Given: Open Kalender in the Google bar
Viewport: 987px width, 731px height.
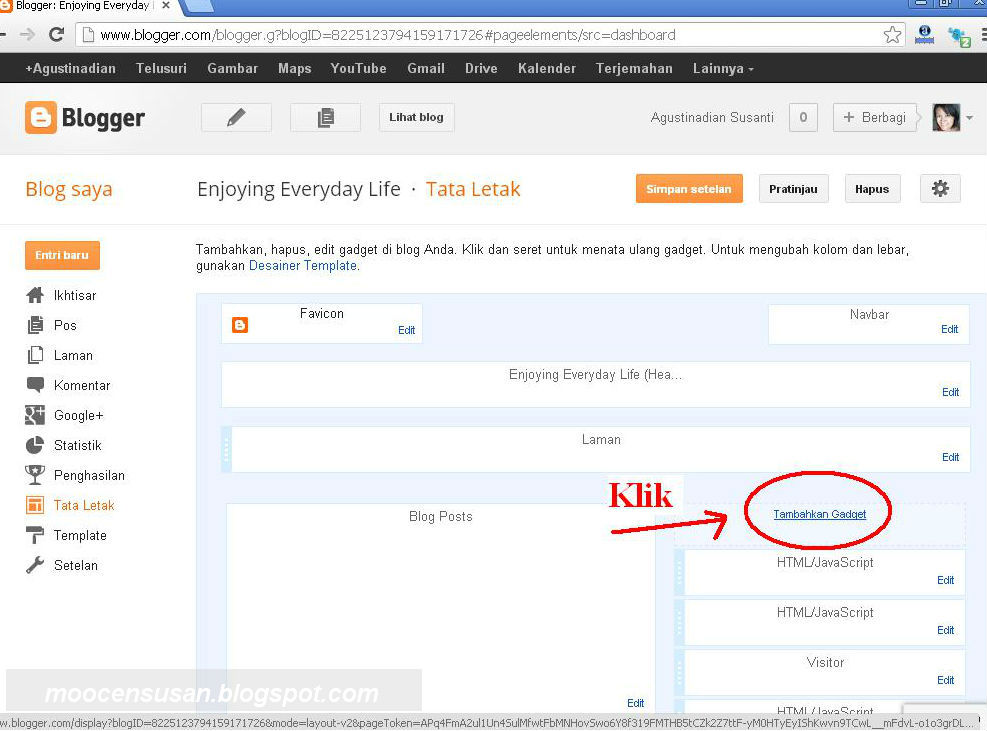Looking at the screenshot, I should coord(547,69).
